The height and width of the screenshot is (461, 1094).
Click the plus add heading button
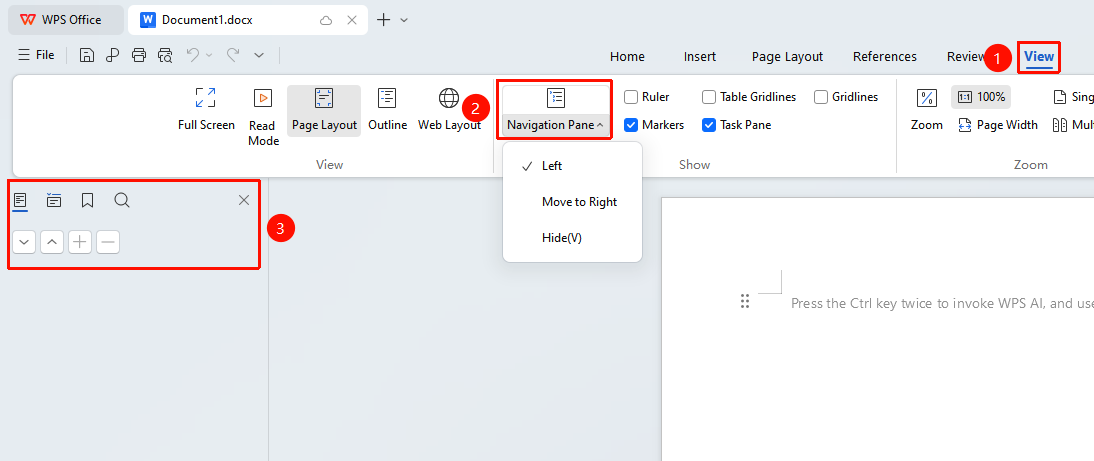tap(80, 242)
